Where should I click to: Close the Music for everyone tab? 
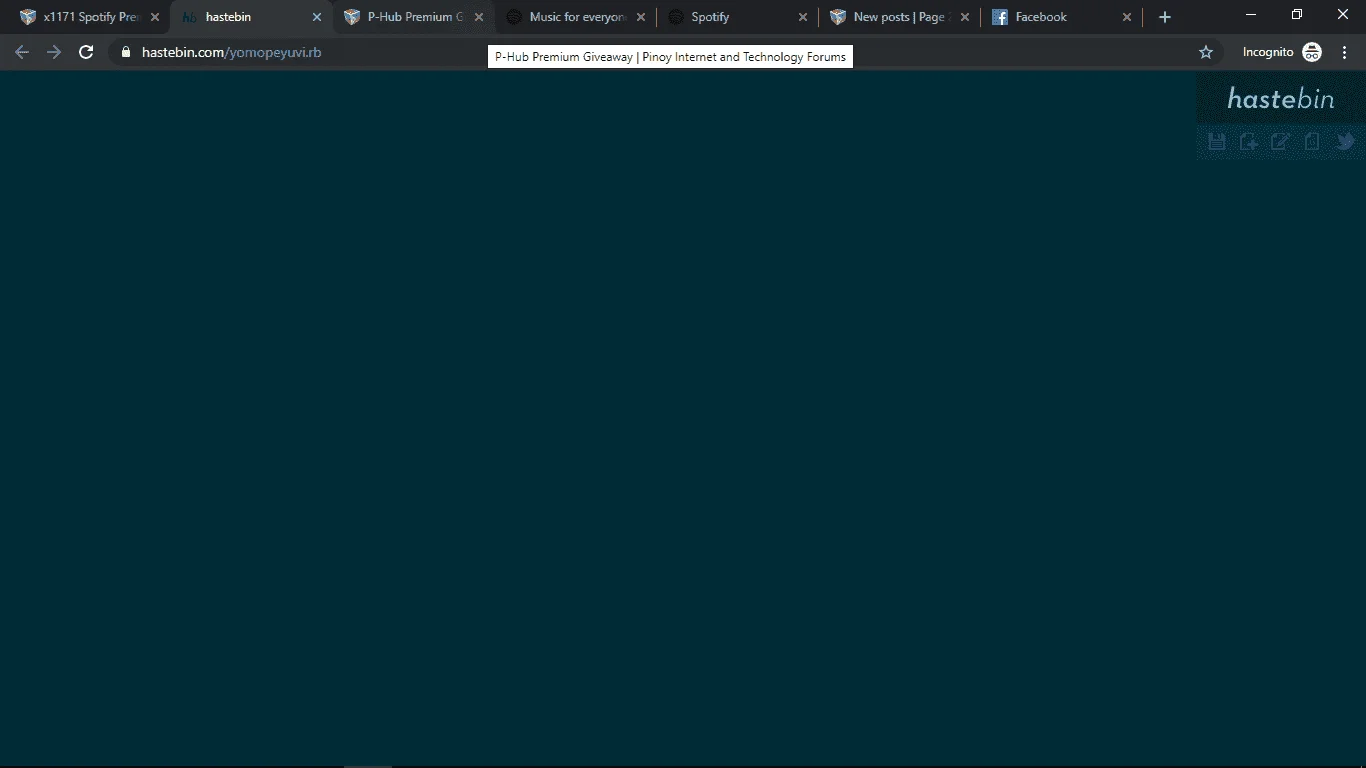[x=641, y=17]
